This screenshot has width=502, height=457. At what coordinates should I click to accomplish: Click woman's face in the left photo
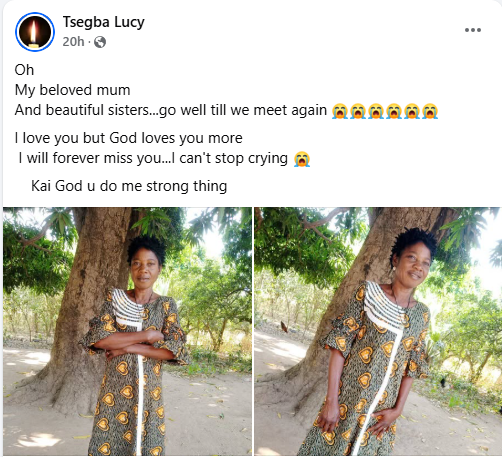click(x=144, y=269)
